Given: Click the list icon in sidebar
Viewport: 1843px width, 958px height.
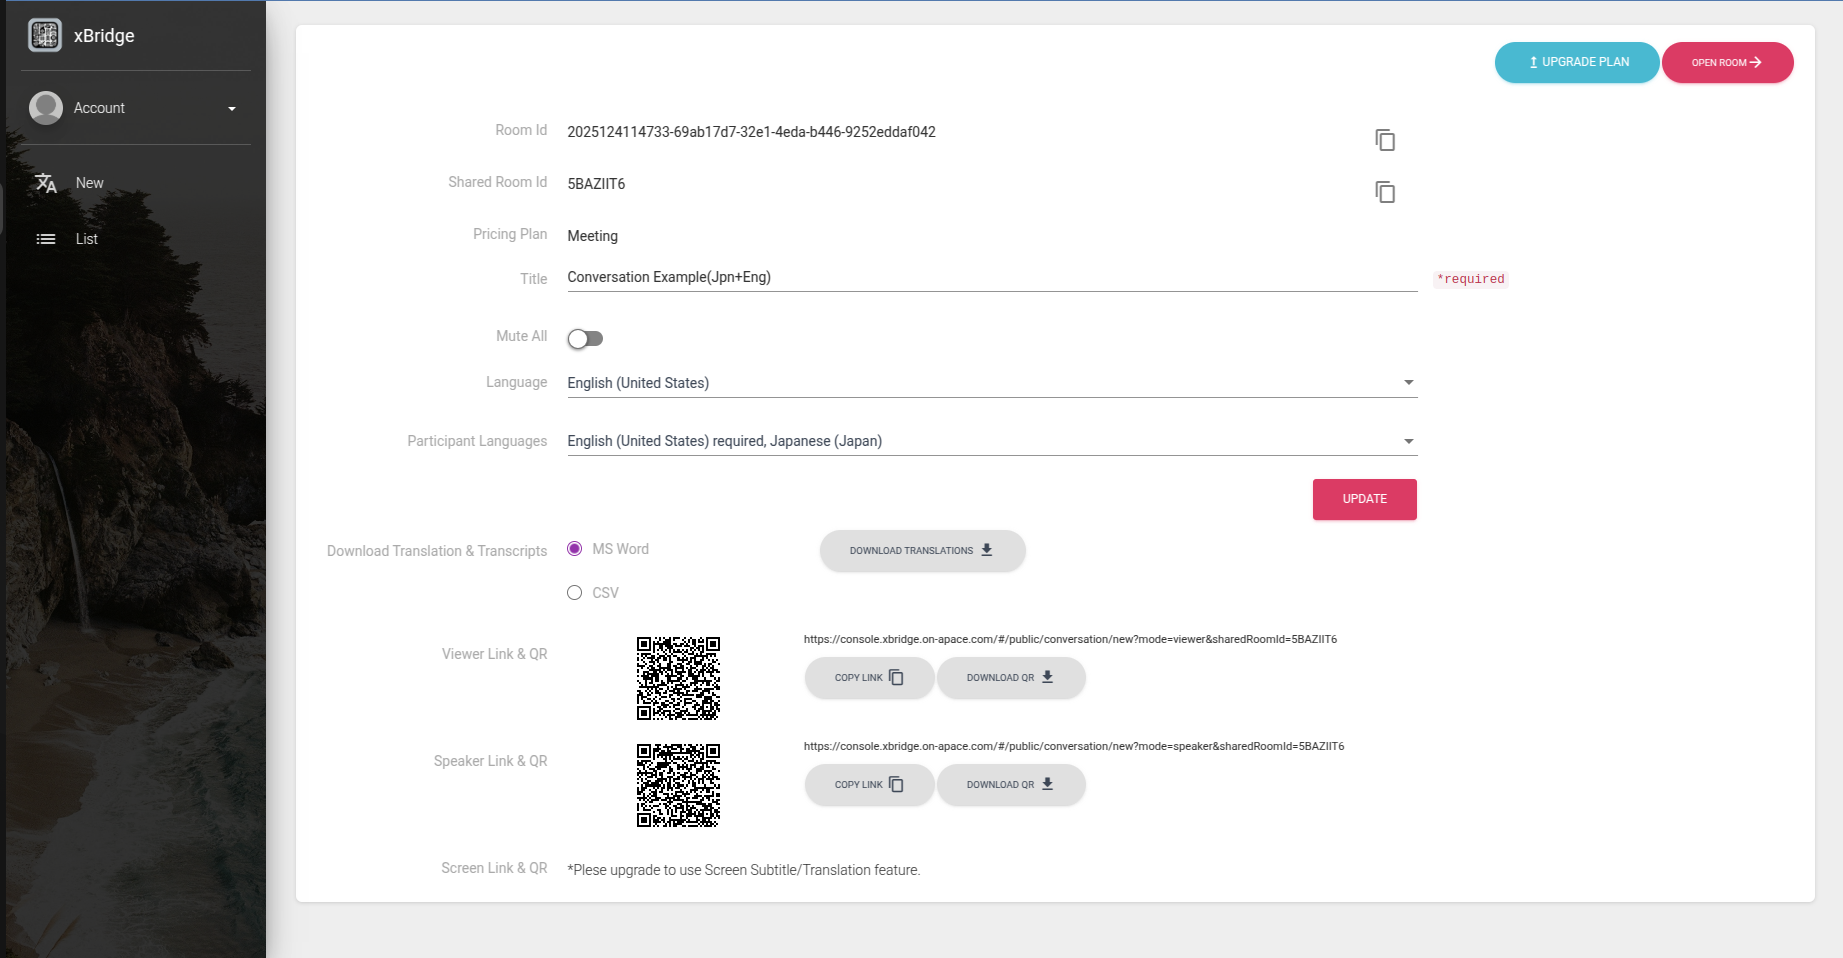Looking at the screenshot, I should click(x=46, y=239).
